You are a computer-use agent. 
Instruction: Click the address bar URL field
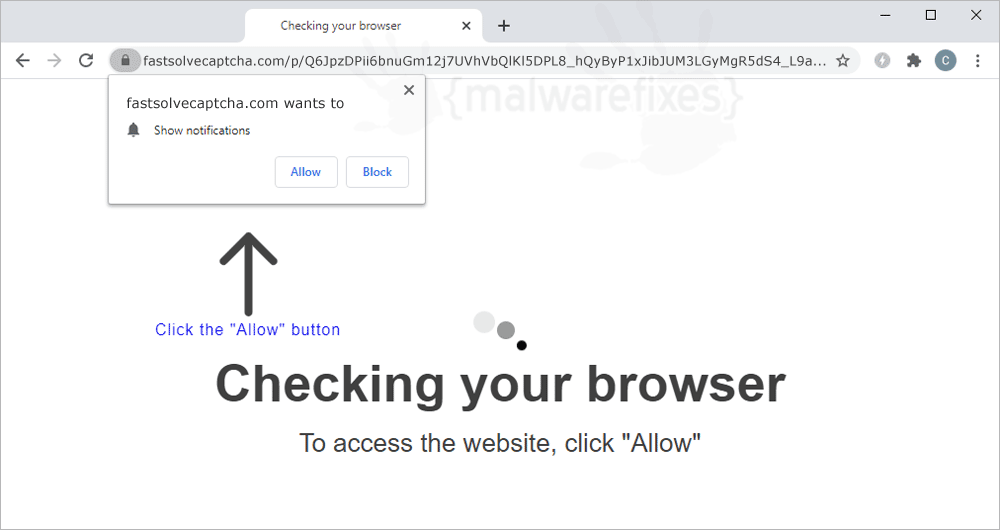(485, 61)
